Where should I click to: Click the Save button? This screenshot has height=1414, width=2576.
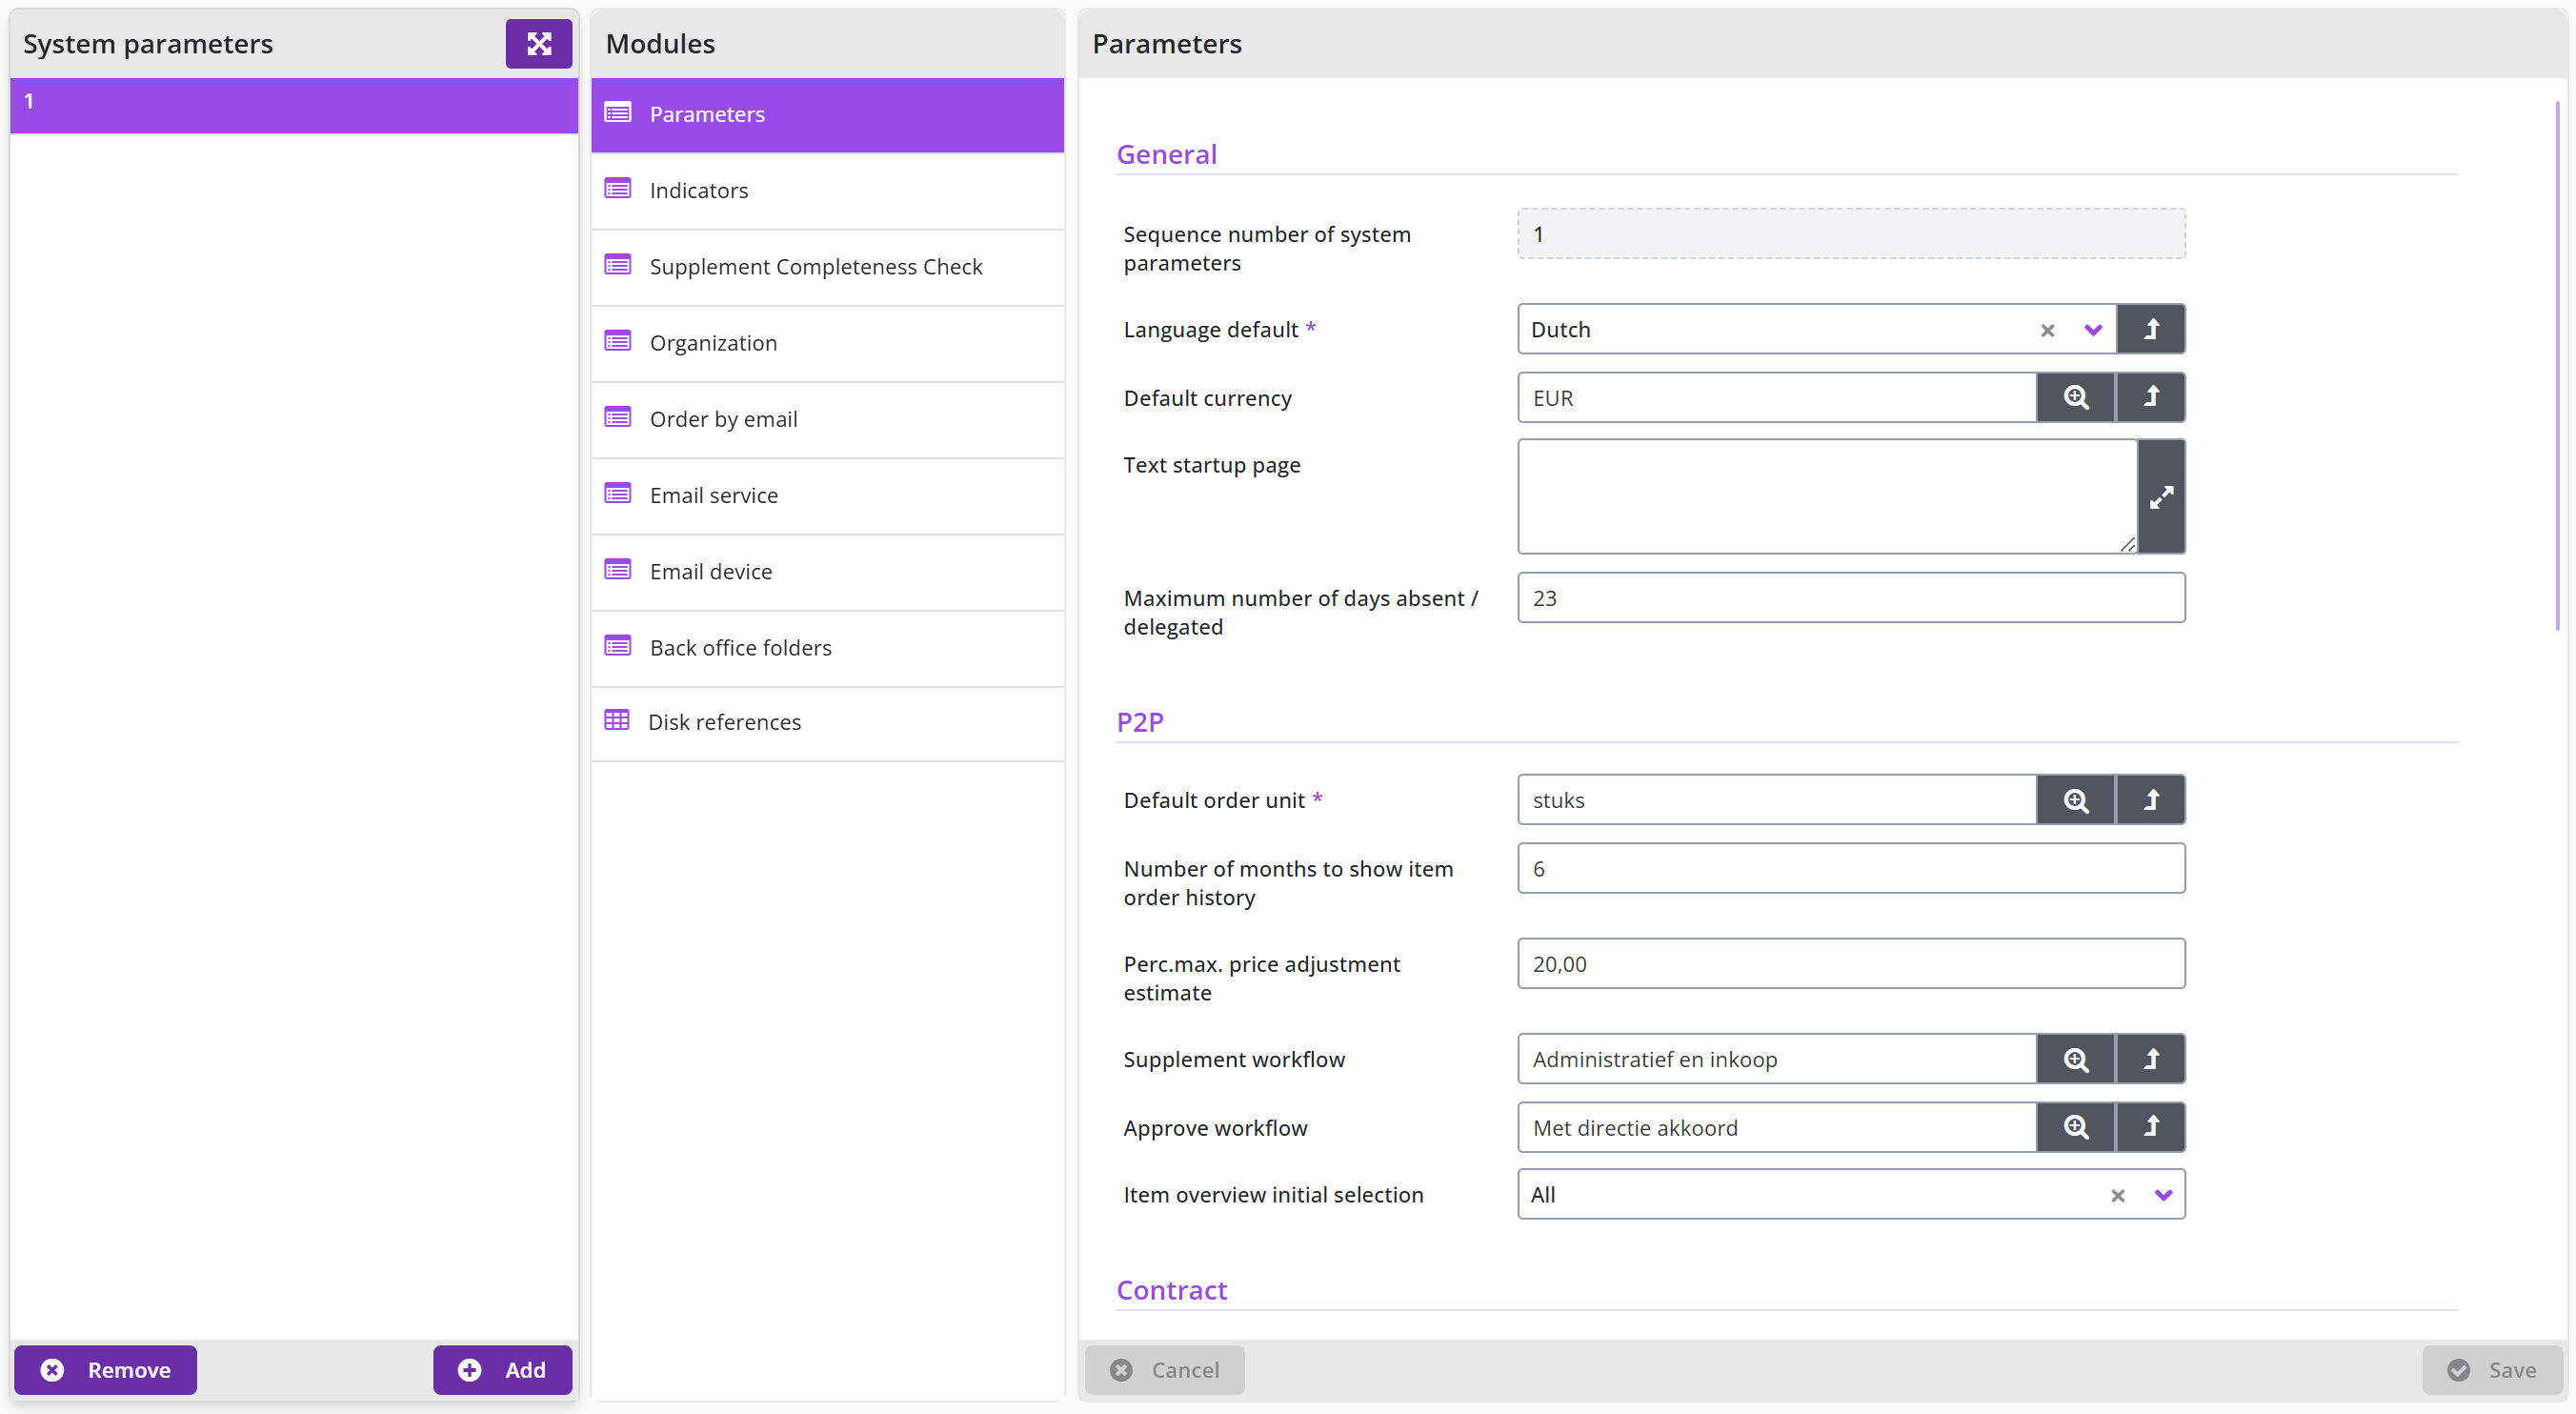[x=2491, y=1369]
